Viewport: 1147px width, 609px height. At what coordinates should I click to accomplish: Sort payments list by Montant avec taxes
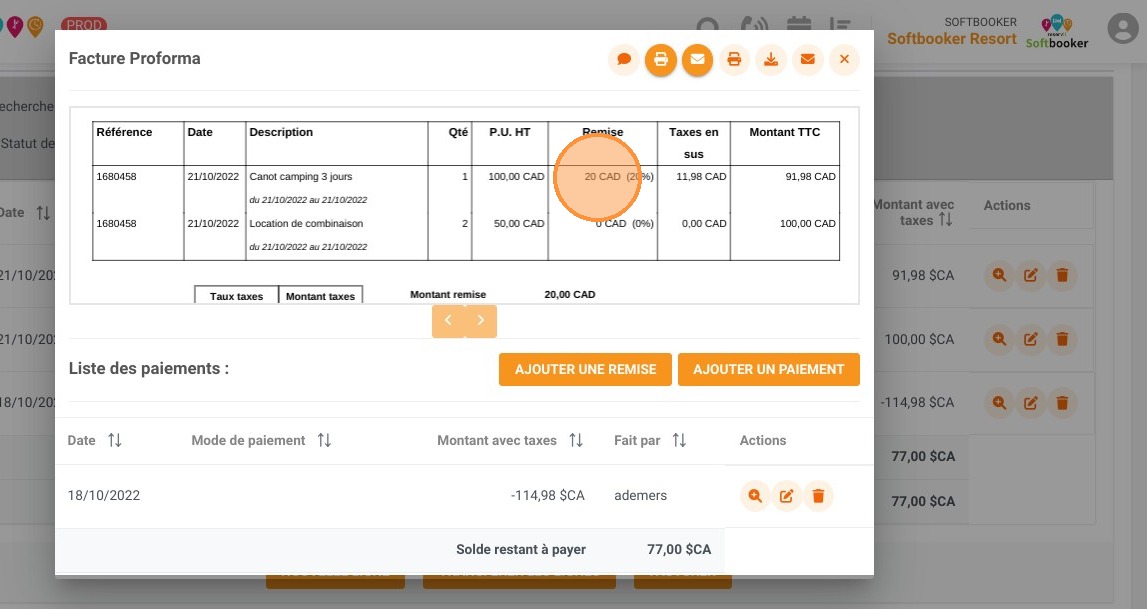coord(576,440)
